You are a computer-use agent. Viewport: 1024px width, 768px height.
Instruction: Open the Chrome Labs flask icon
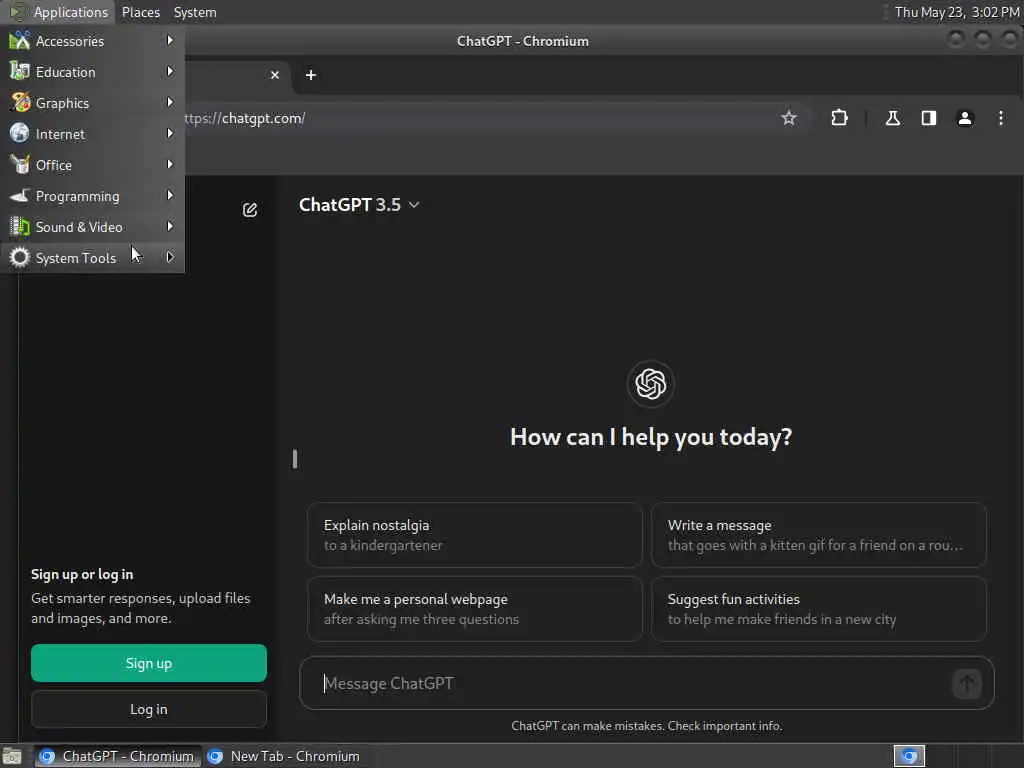[892, 118]
